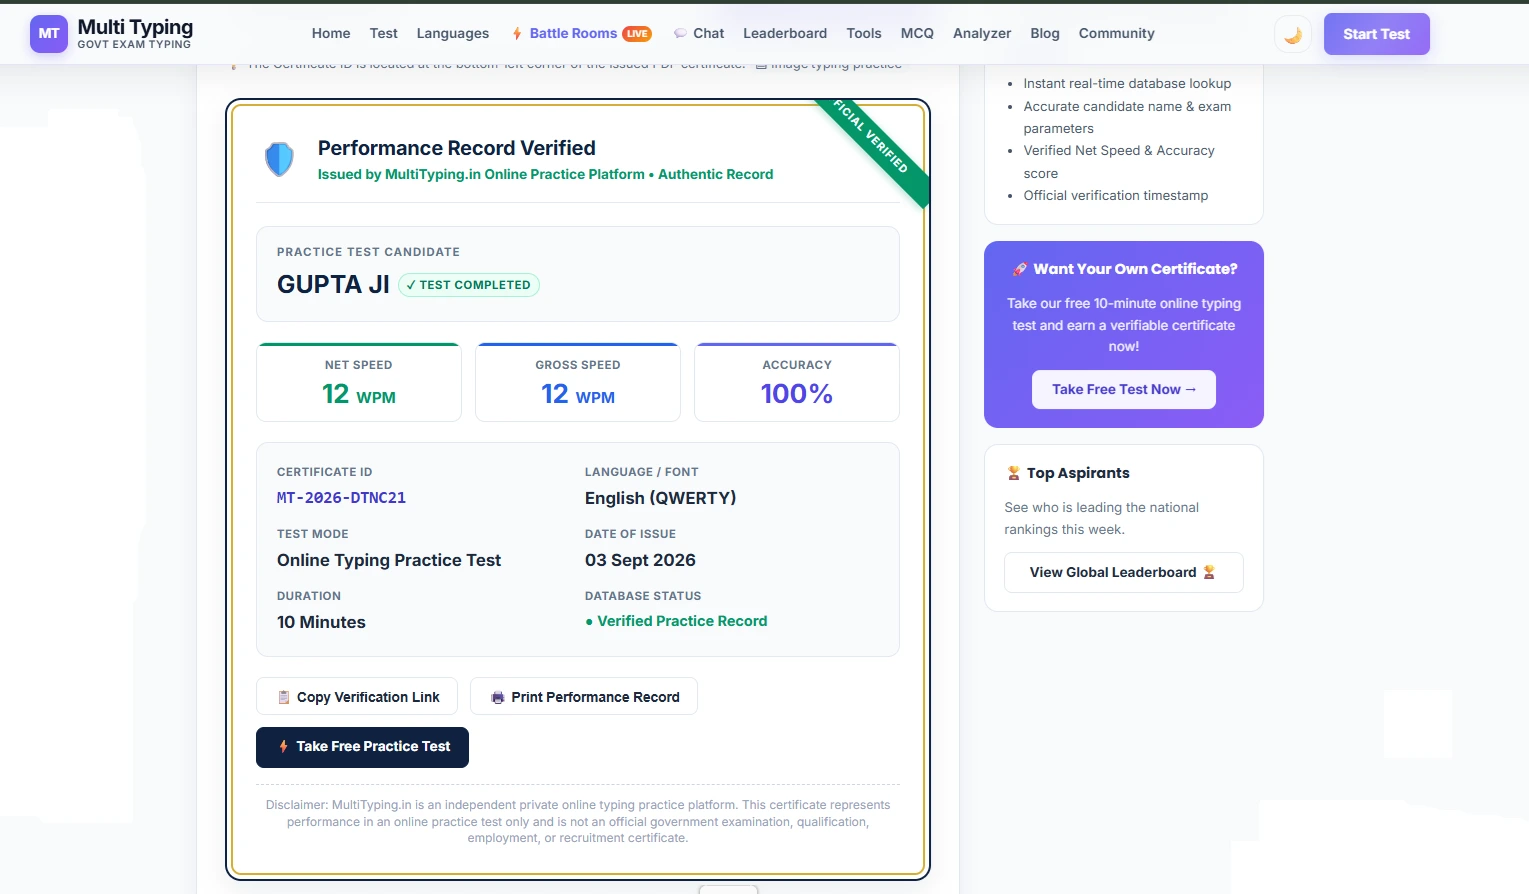Viewport: 1529px width, 894px height.
Task: Open the Leaderboard page
Action: click(x=785, y=33)
